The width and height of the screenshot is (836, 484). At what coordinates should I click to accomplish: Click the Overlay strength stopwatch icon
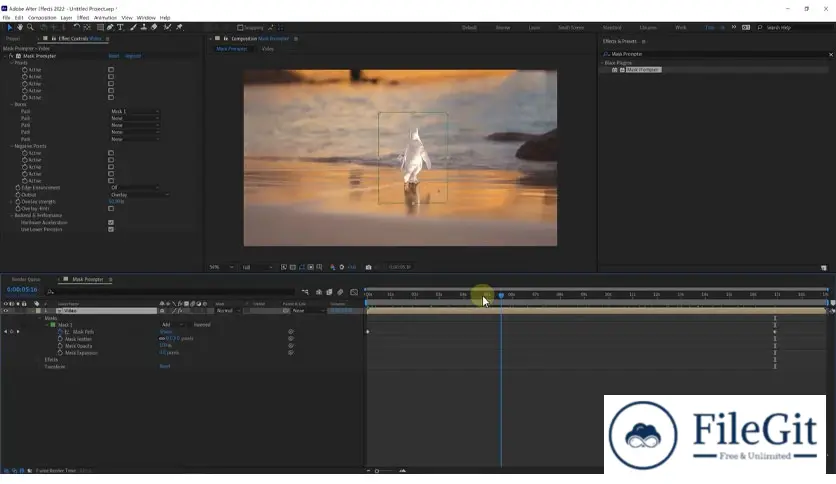[18, 201]
